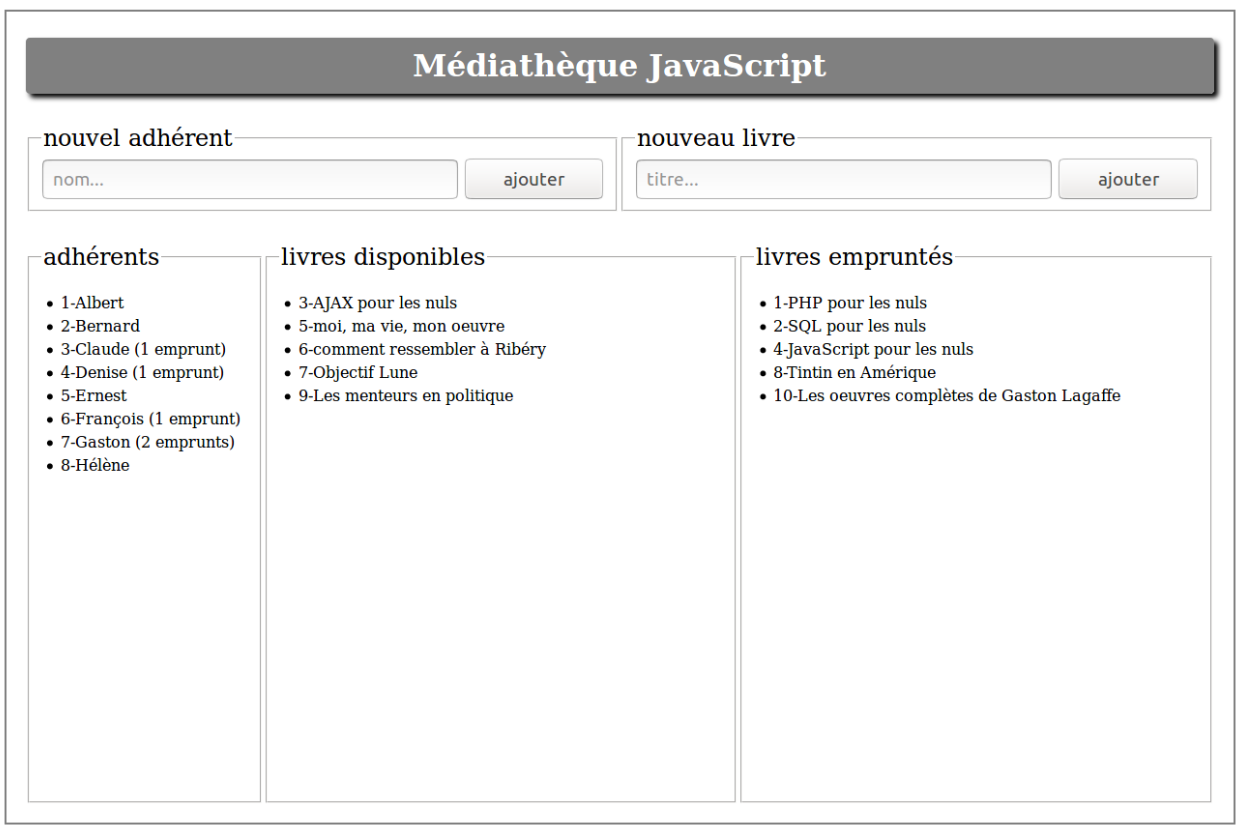Click borrowed book 1-PHP pour les nuls
This screenshot has height=833, width=1243.
click(x=850, y=303)
